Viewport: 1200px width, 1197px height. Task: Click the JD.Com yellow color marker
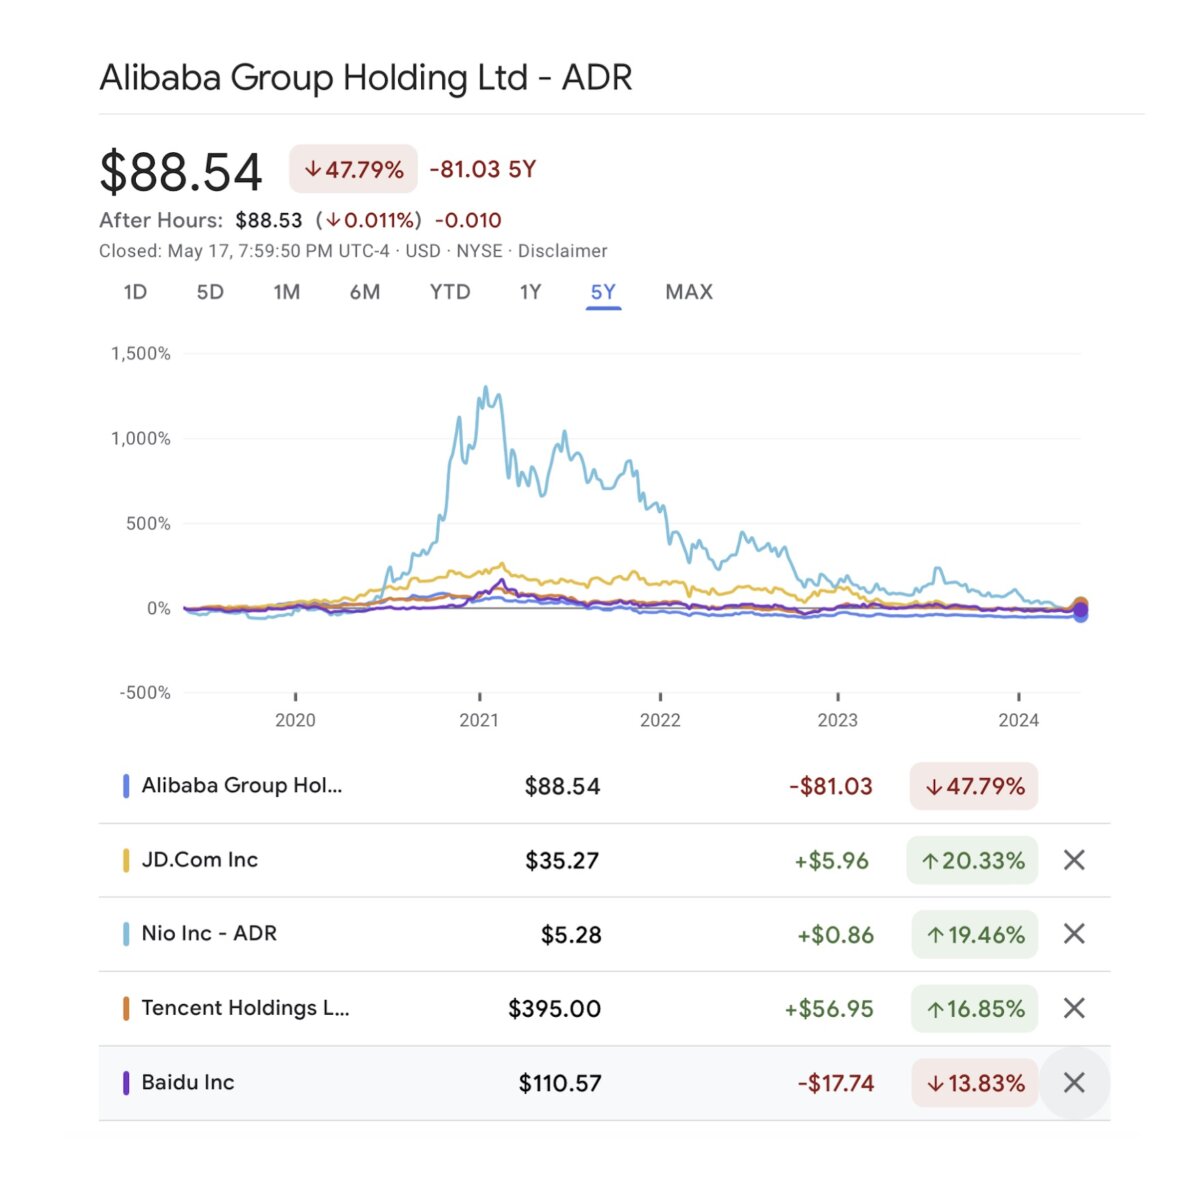coord(126,860)
